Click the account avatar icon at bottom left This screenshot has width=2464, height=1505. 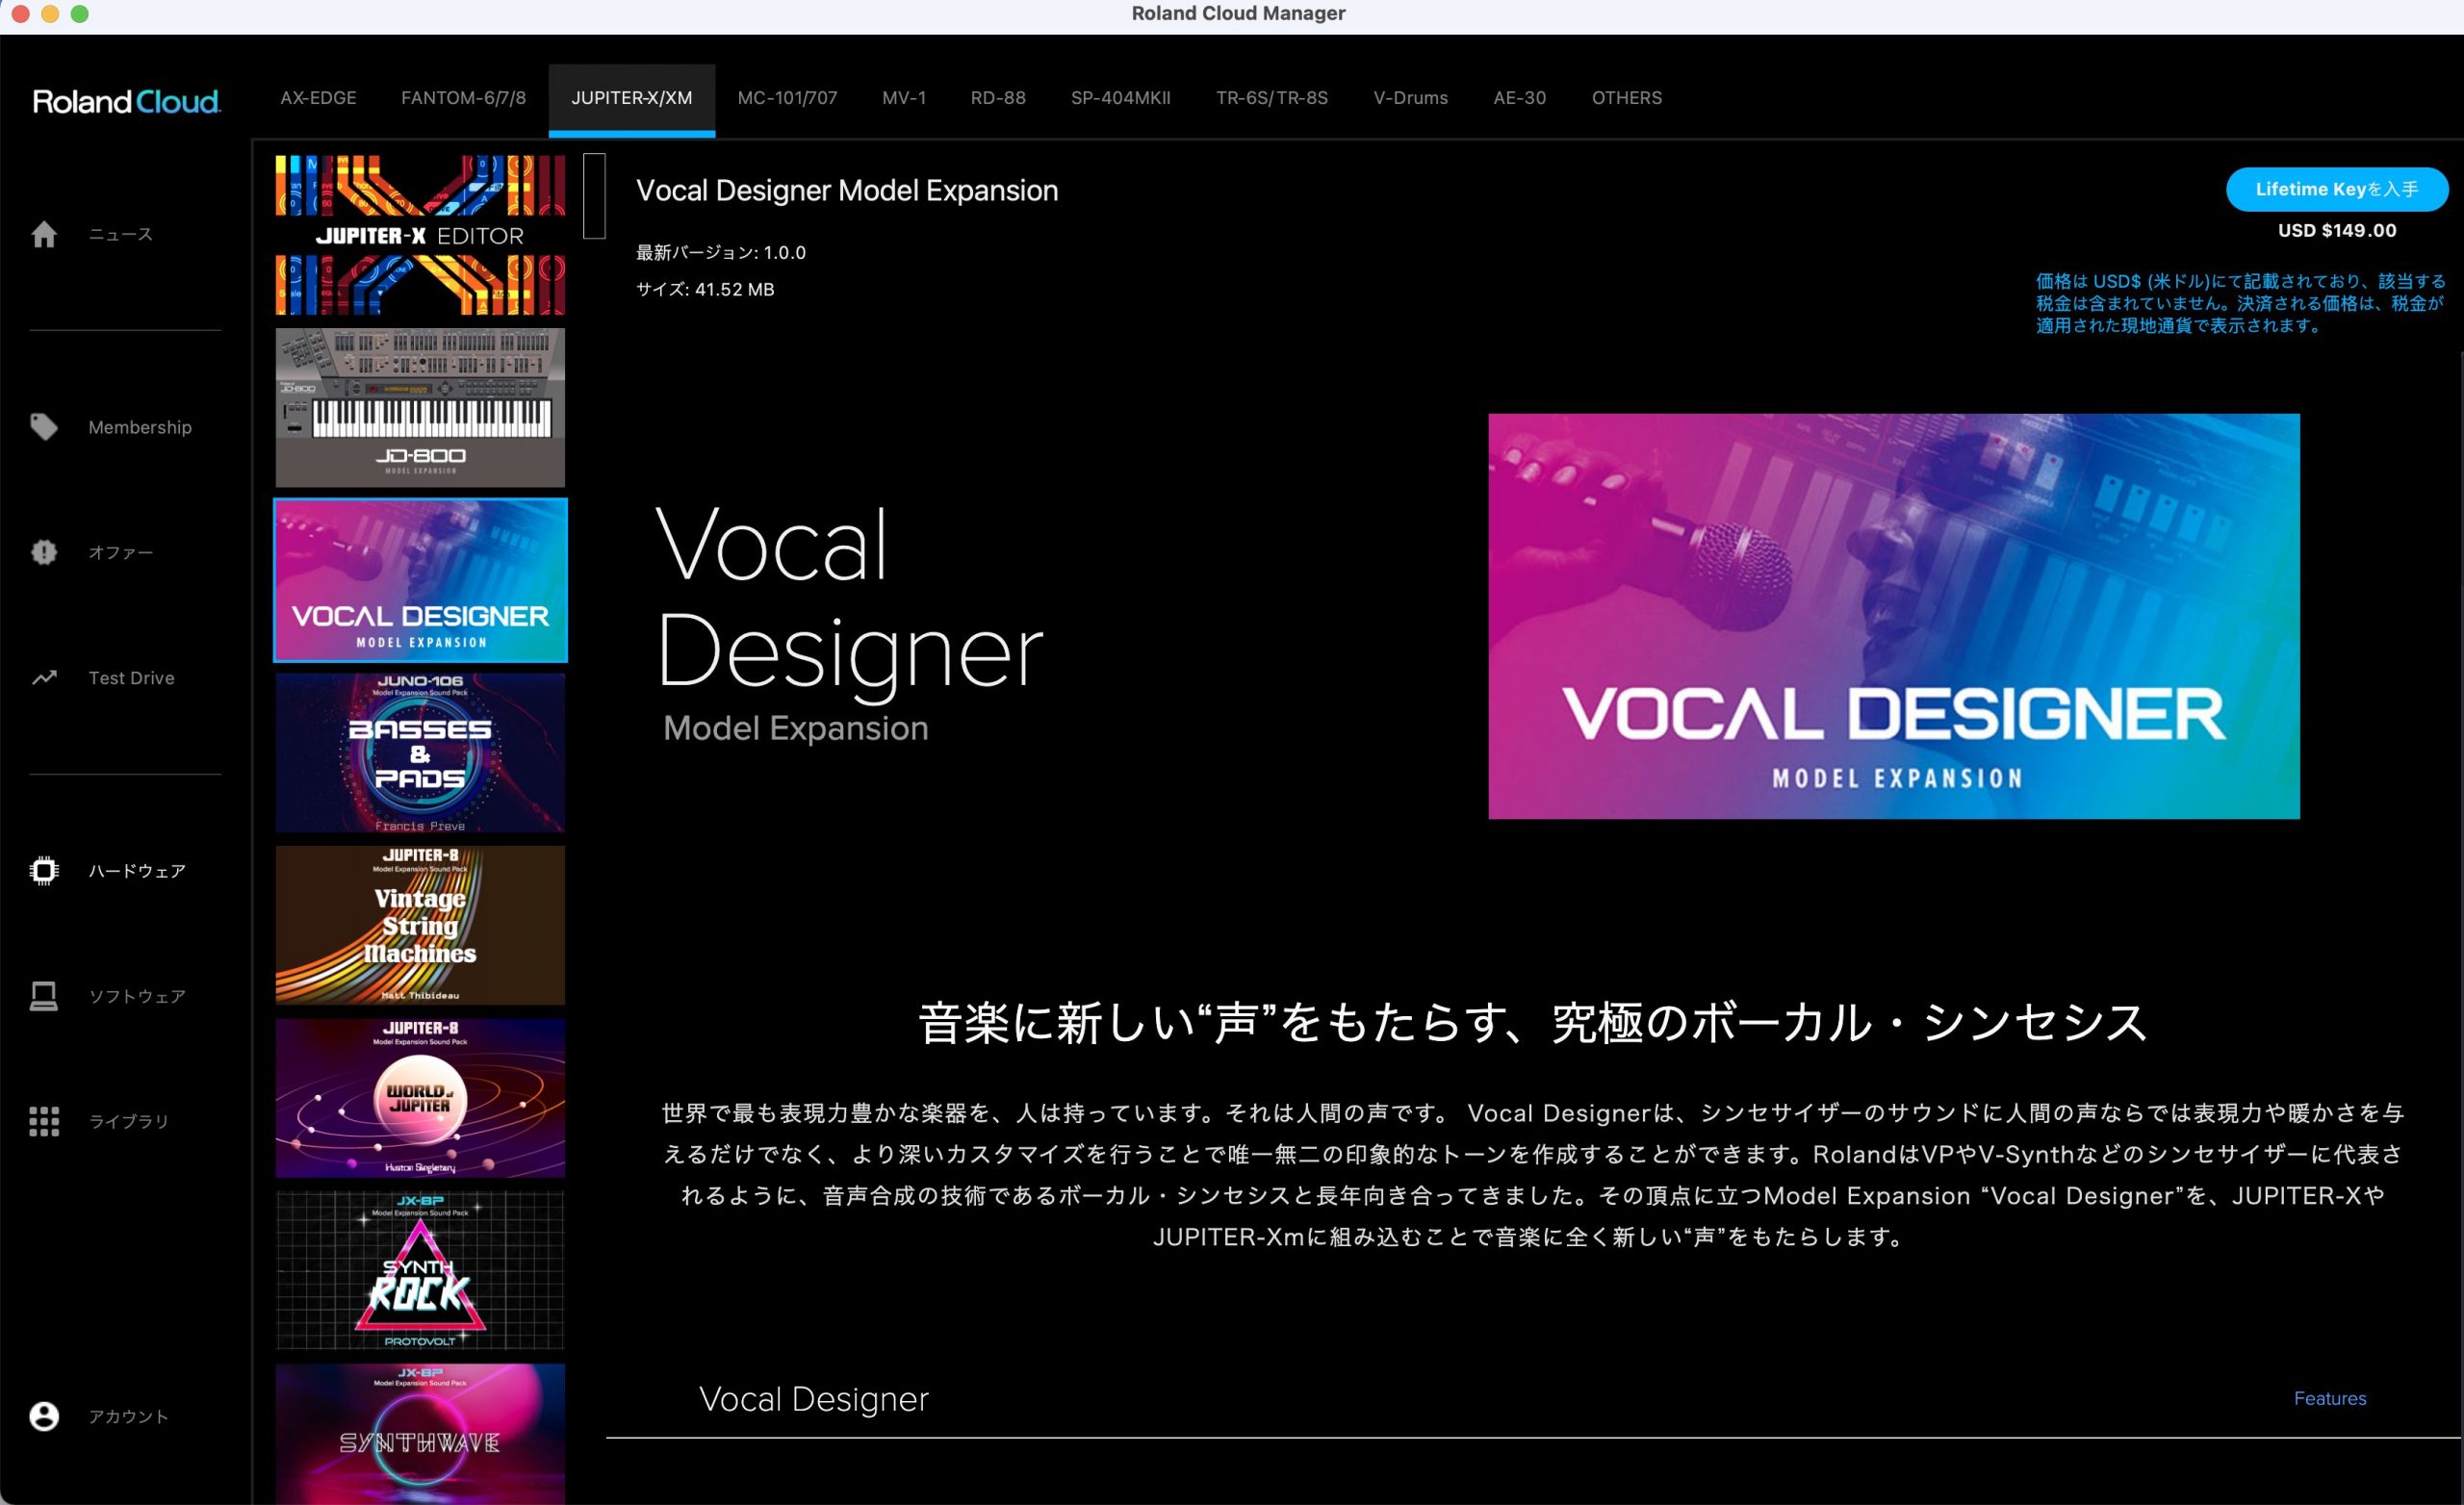[x=44, y=1416]
